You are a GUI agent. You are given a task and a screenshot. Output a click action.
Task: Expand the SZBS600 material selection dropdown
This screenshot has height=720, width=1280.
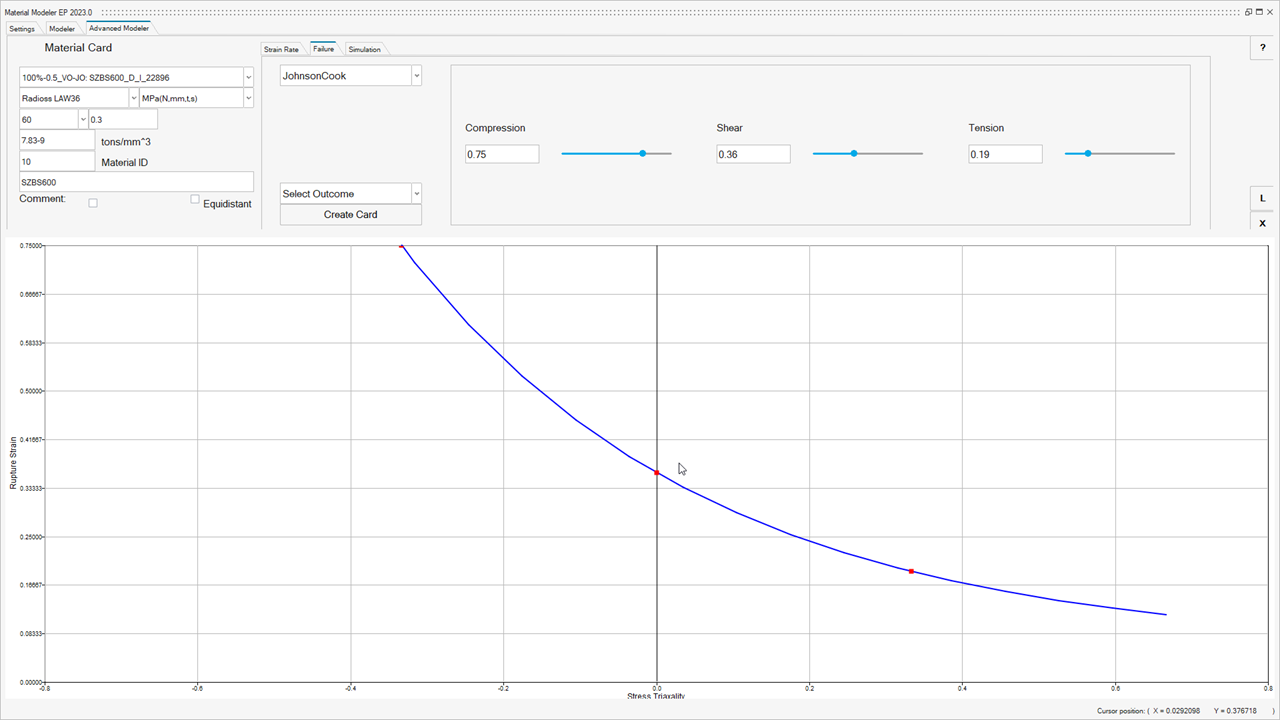coord(248,77)
